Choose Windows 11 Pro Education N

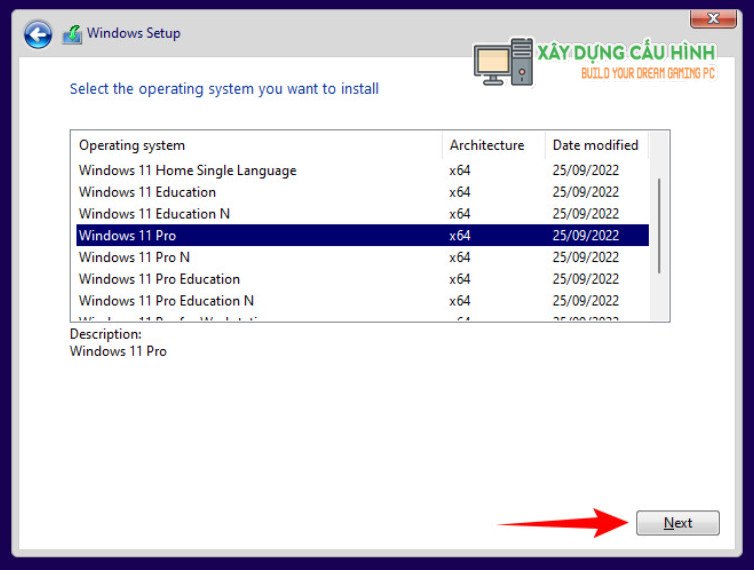coord(362,301)
